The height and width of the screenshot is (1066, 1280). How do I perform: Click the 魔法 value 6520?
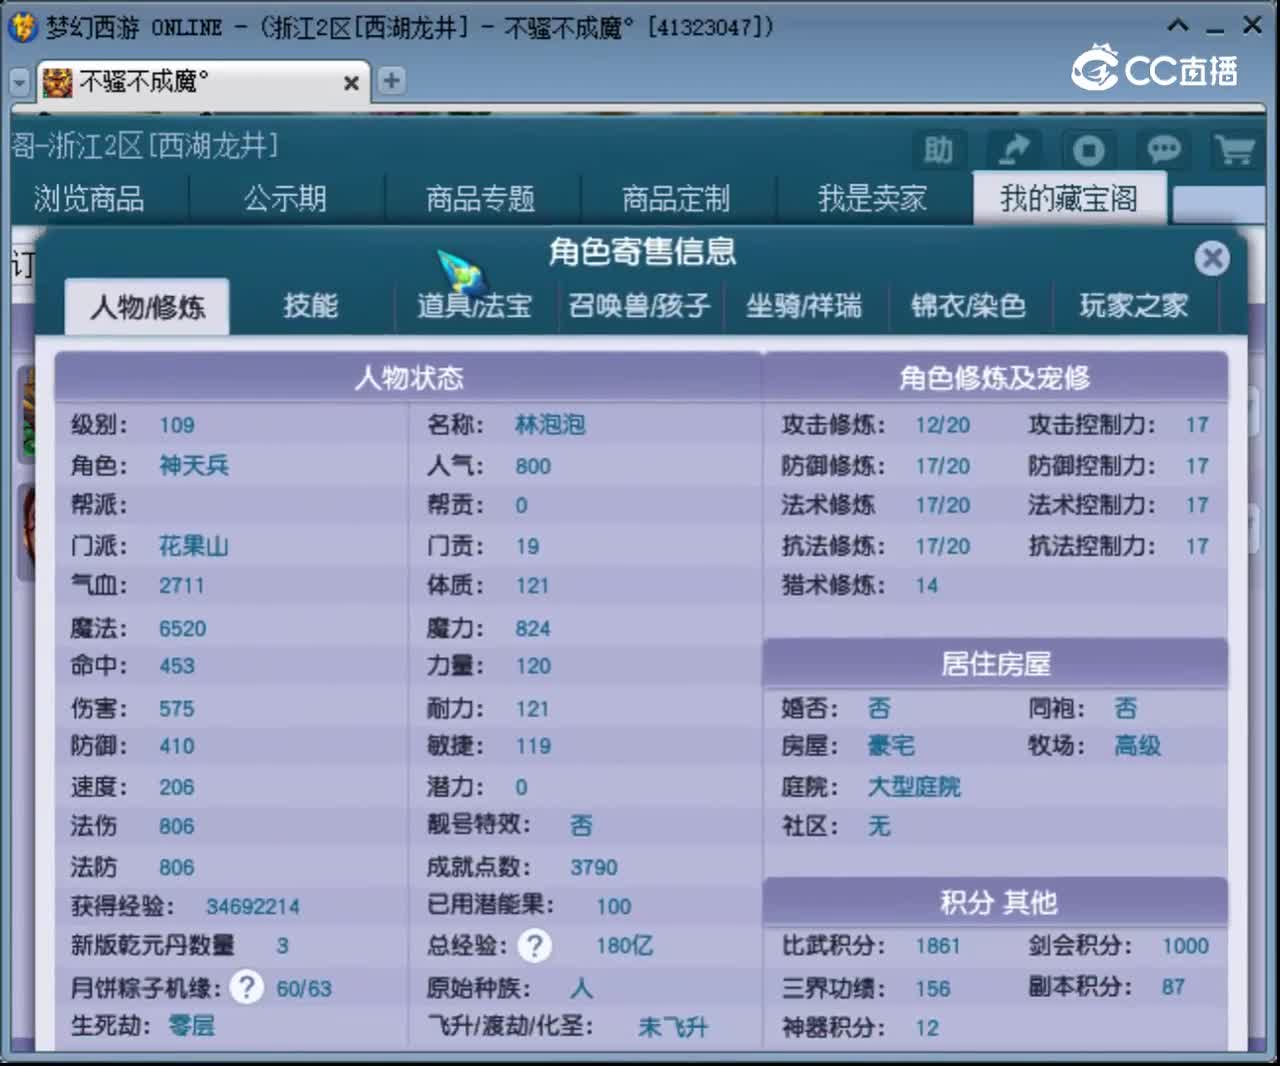click(x=182, y=628)
